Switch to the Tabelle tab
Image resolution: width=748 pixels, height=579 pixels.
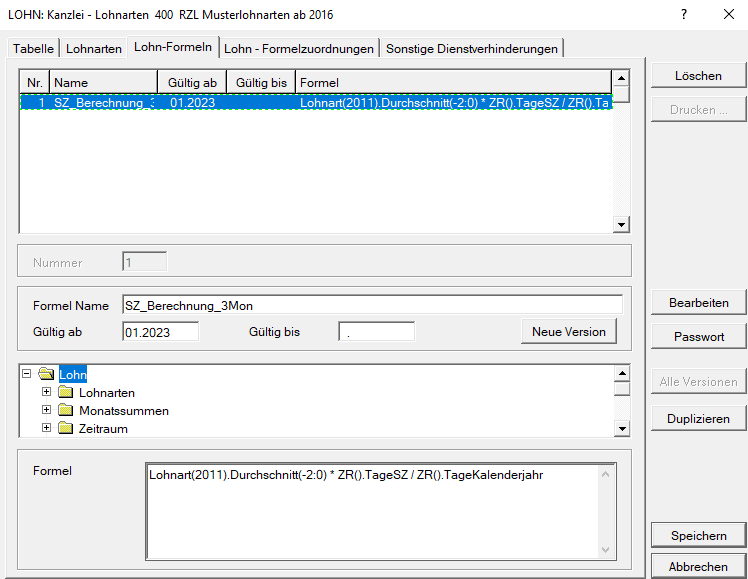pyautogui.click(x=33, y=48)
